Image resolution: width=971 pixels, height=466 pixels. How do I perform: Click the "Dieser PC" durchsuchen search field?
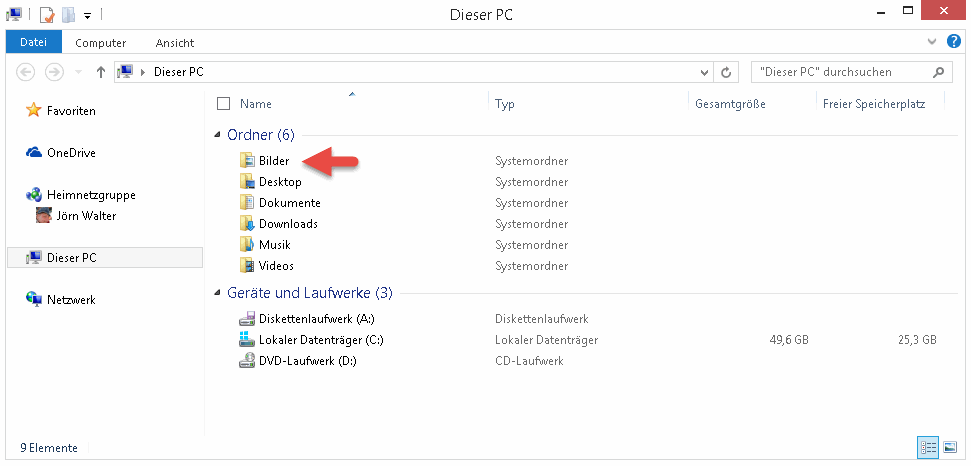(x=840, y=72)
